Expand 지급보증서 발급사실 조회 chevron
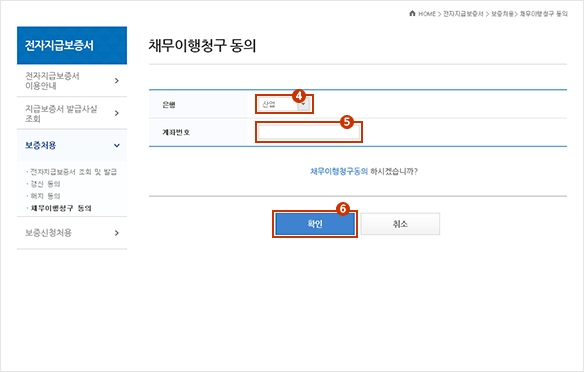Viewport: 584px width, 372px height. click(x=117, y=113)
